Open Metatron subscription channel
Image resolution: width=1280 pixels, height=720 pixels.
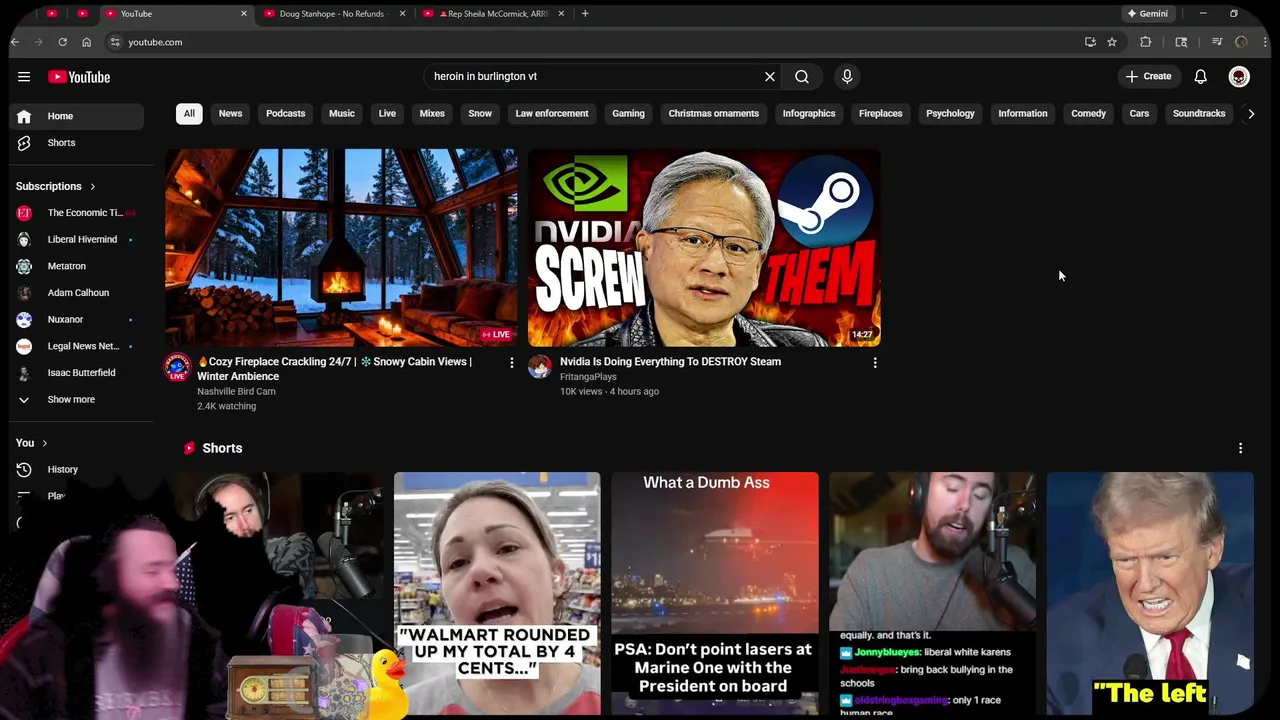click(x=77, y=266)
